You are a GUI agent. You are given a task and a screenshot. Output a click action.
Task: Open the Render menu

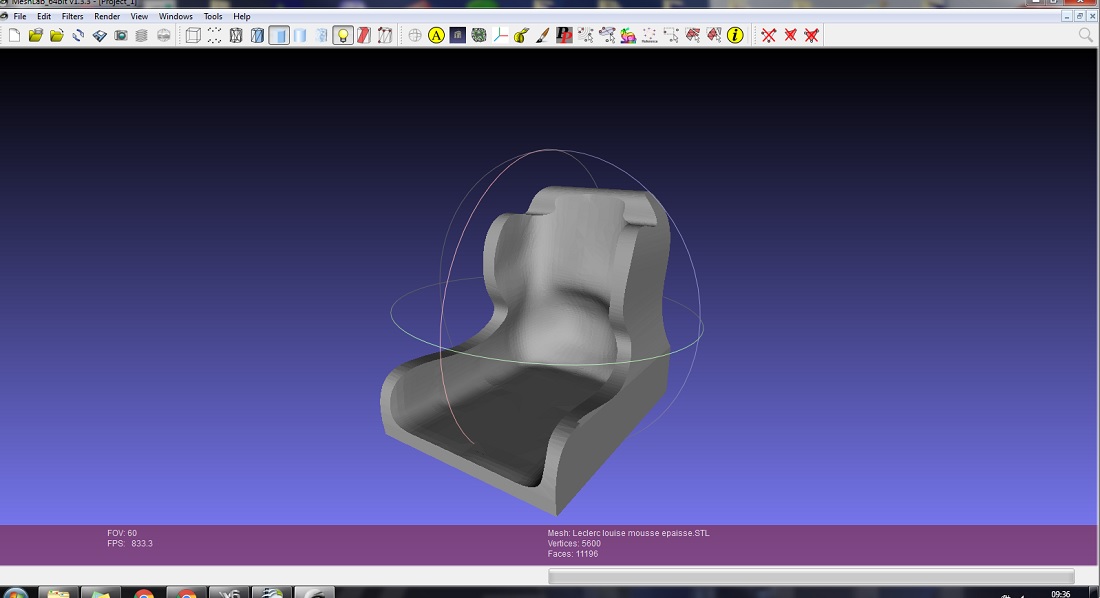(107, 16)
